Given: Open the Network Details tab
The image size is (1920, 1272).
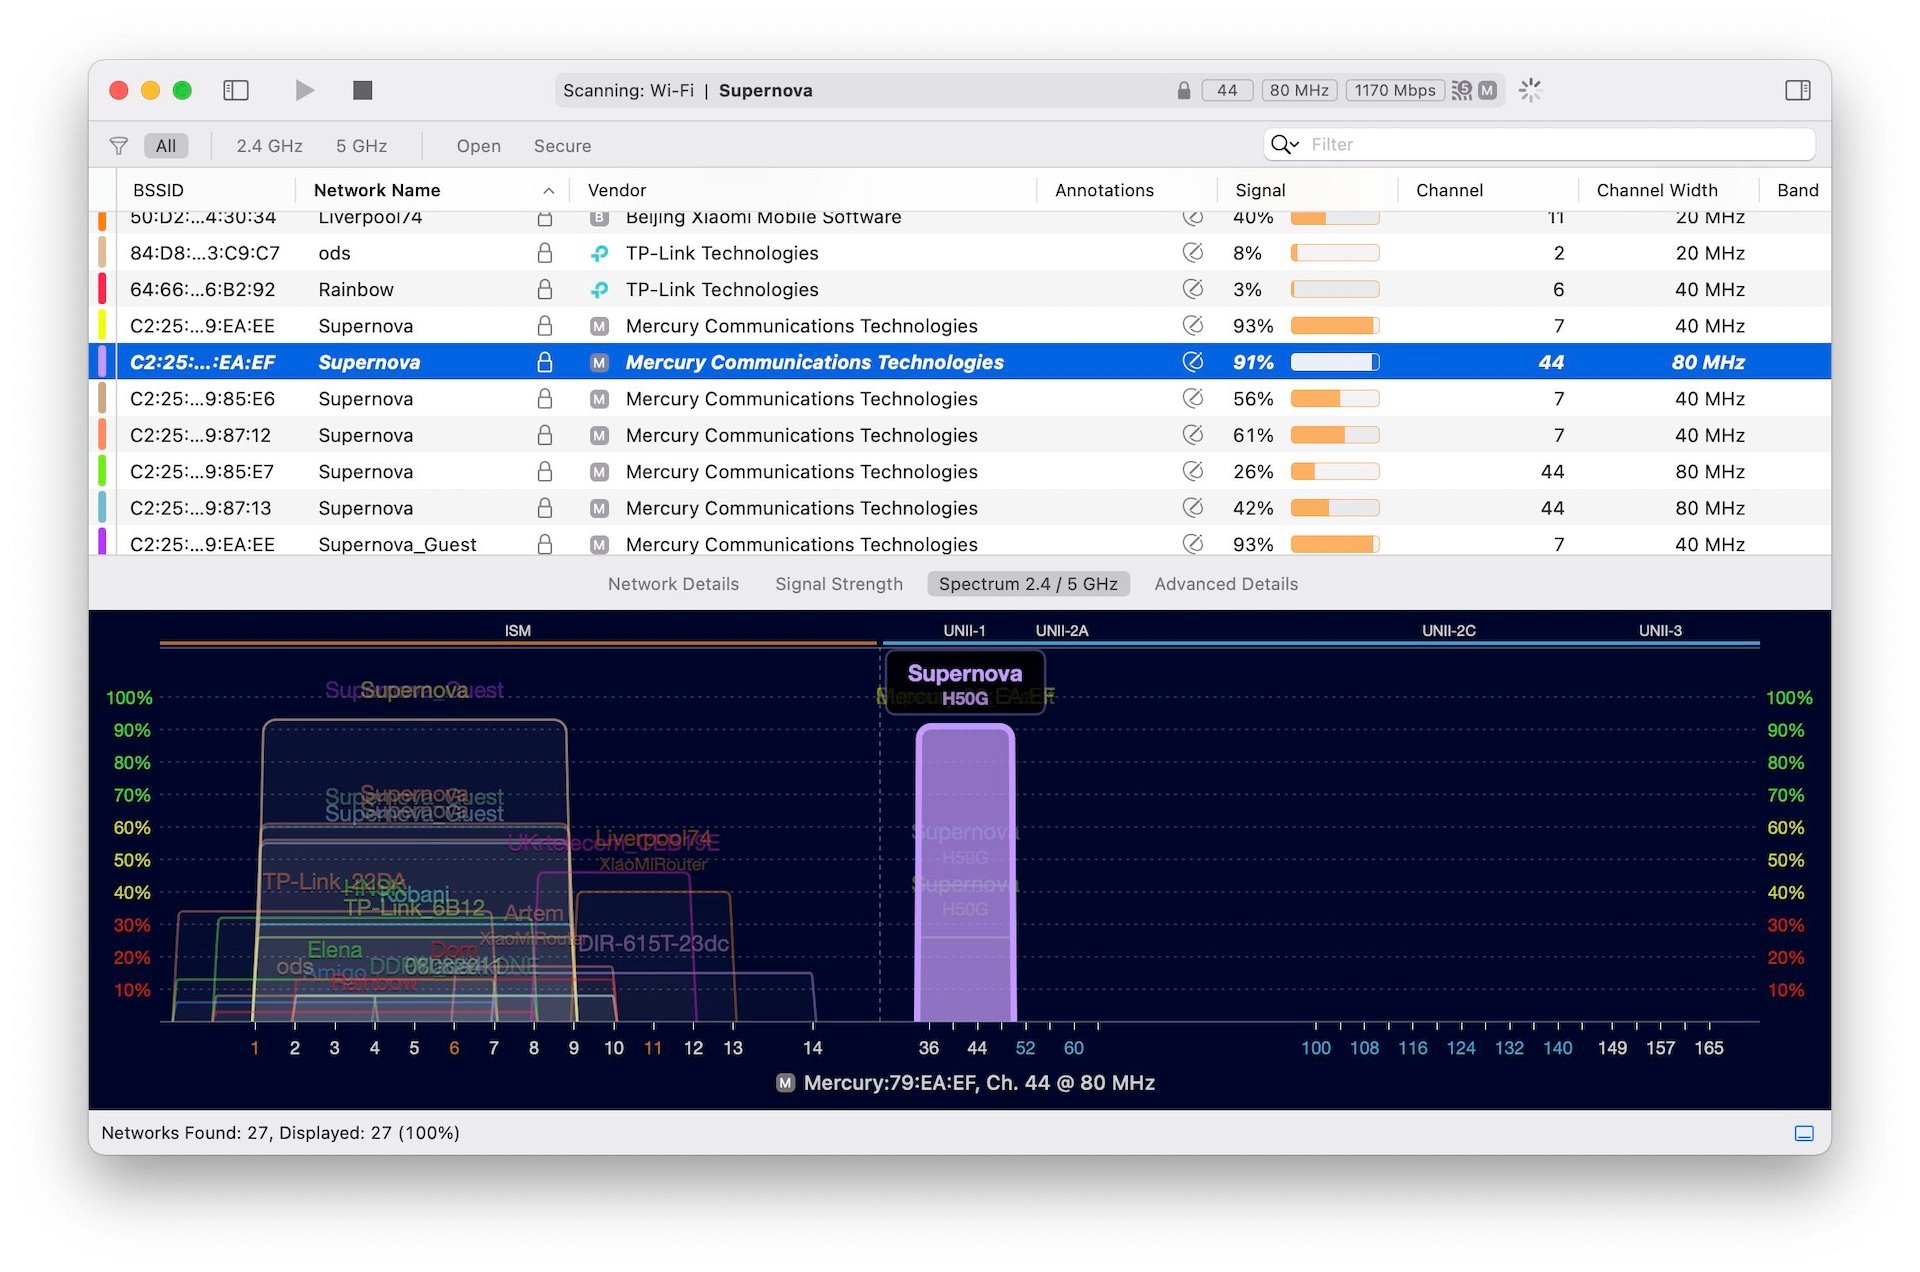Looking at the screenshot, I should click(673, 584).
